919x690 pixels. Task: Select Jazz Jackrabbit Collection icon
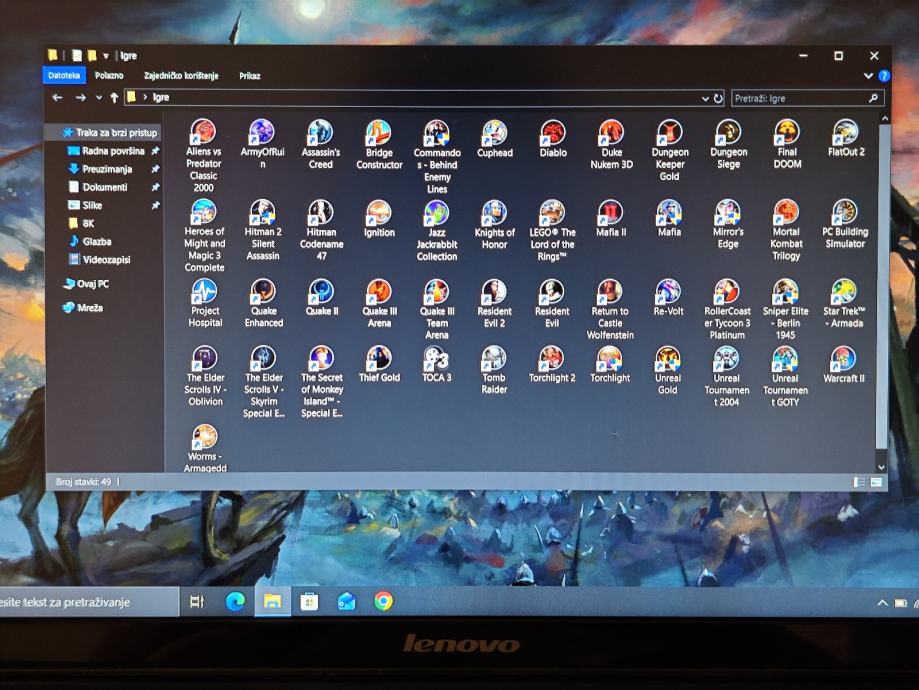pos(437,230)
